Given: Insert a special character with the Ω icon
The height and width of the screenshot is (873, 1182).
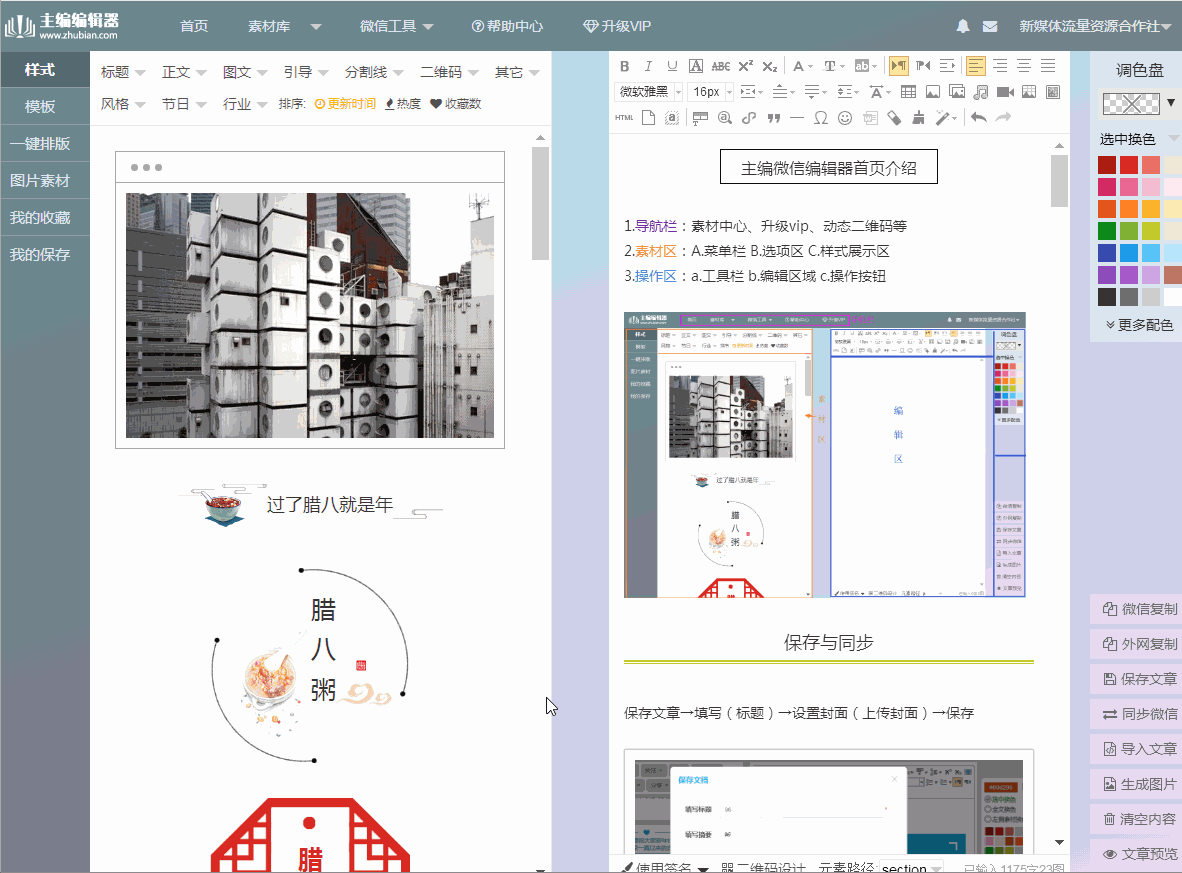Looking at the screenshot, I should coord(820,117).
